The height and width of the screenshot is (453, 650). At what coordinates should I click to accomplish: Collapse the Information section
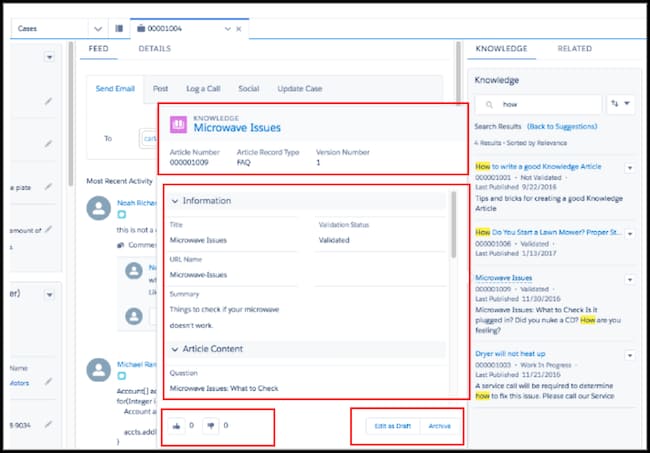coord(176,201)
